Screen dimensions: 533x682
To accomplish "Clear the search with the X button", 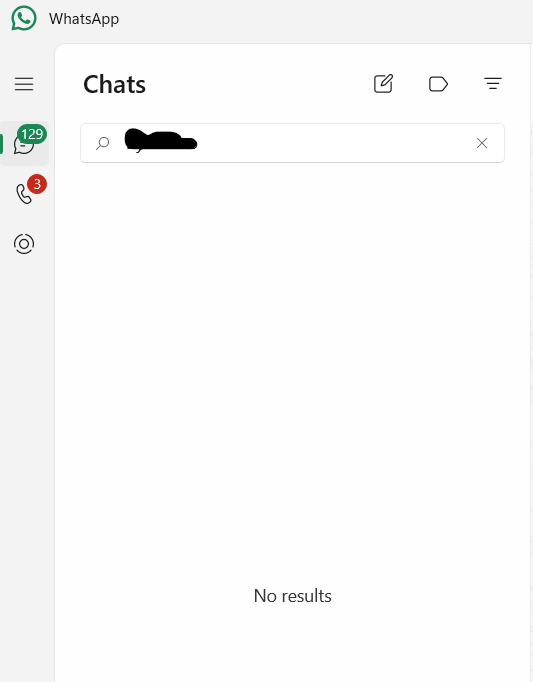I will tap(482, 143).
